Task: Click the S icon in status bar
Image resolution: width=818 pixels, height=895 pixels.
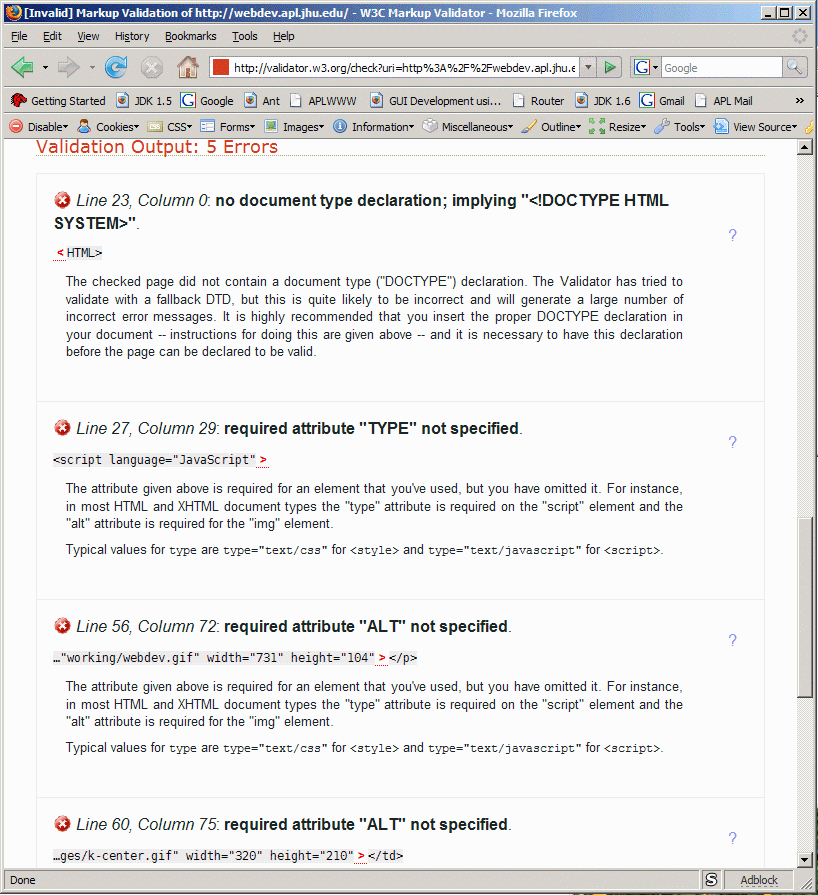Action: pyautogui.click(x=711, y=880)
